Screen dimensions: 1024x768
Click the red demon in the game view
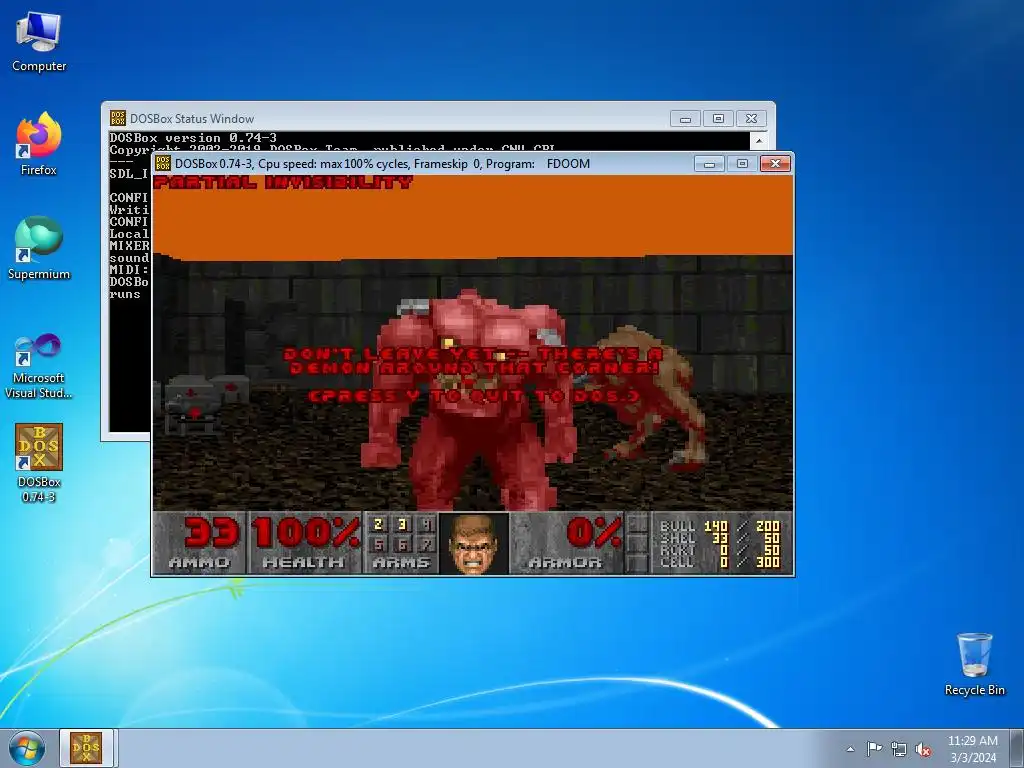[469, 398]
